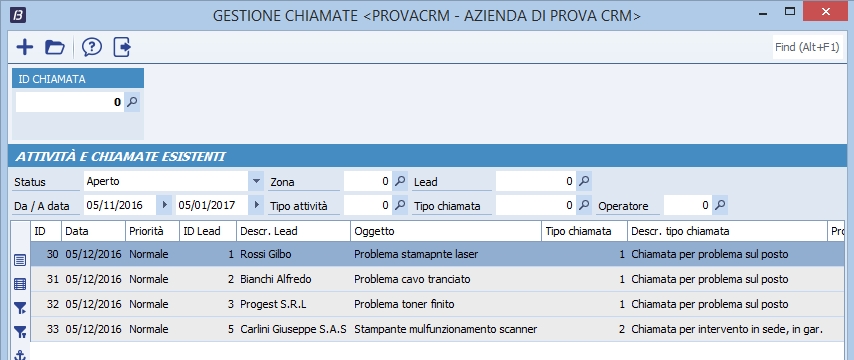Image resolution: width=854 pixels, height=360 pixels.
Task: Click the Operatore search magnifier
Action: [x=719, y=205]
